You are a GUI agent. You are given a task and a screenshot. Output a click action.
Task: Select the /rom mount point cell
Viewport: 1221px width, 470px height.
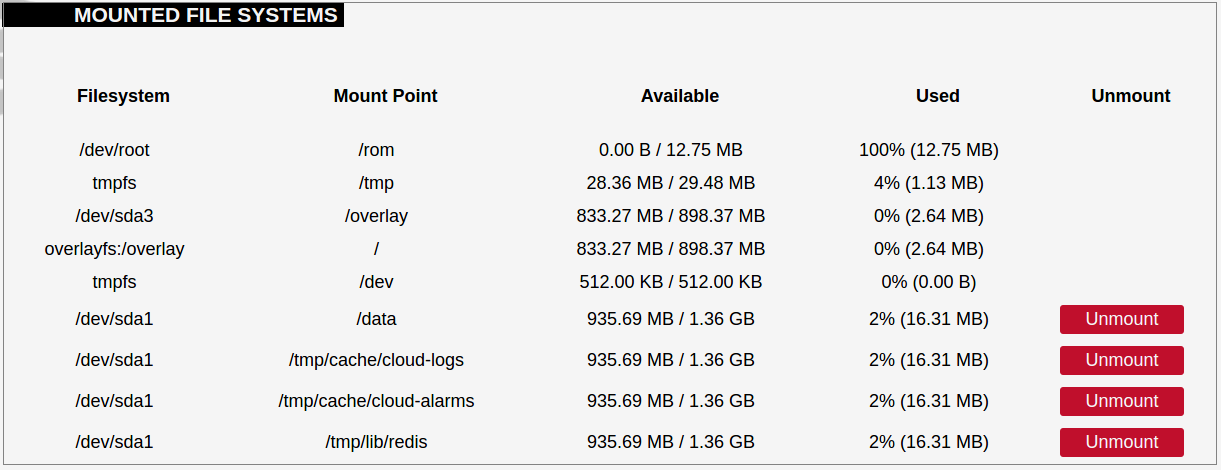coord(376,150)
